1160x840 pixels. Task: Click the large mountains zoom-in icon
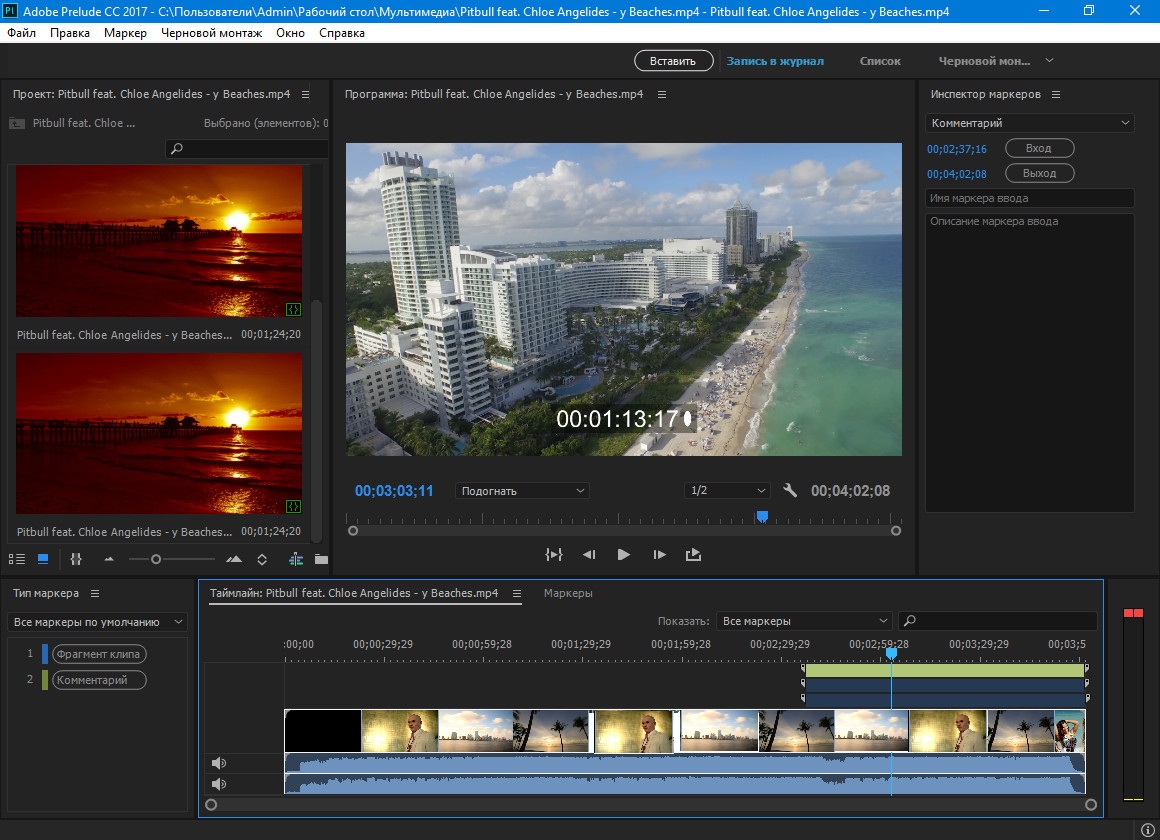(x=234, y=560)
